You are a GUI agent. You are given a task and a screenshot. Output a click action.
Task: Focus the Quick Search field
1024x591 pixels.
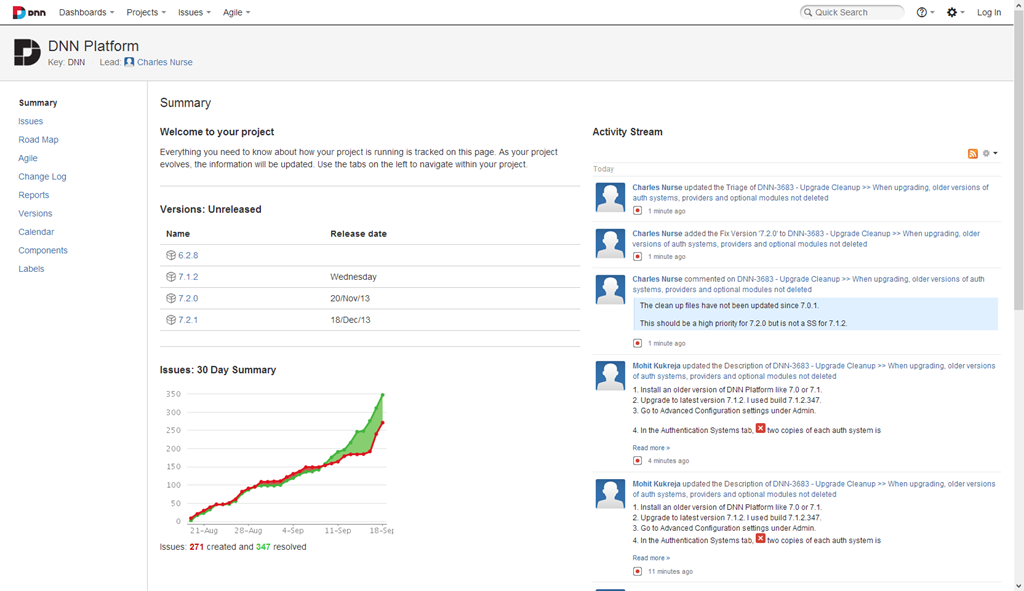852,12
